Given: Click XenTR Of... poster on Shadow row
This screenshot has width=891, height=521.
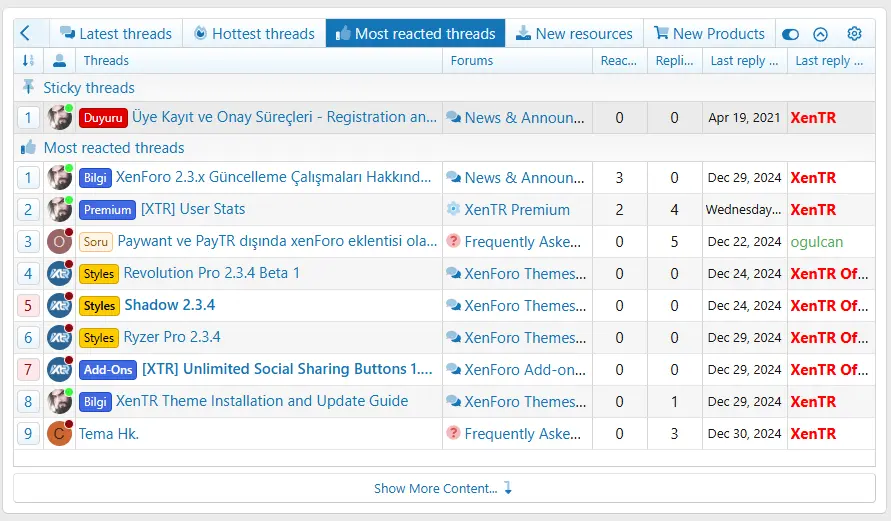Looking at the screenshot, I should [829, 306].
